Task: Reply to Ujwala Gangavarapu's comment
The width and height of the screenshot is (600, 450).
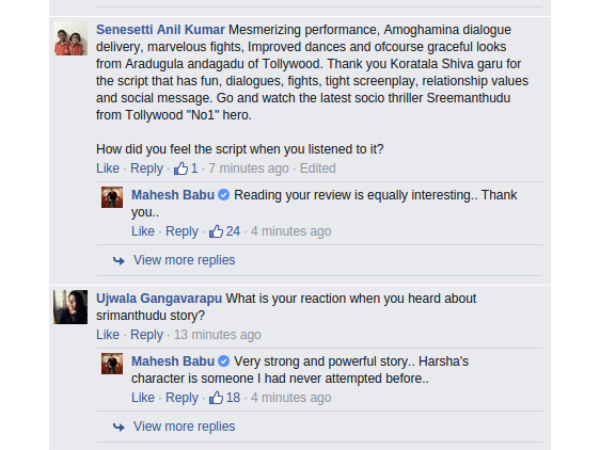Action: pyautogui.click(x=146, y=335)
